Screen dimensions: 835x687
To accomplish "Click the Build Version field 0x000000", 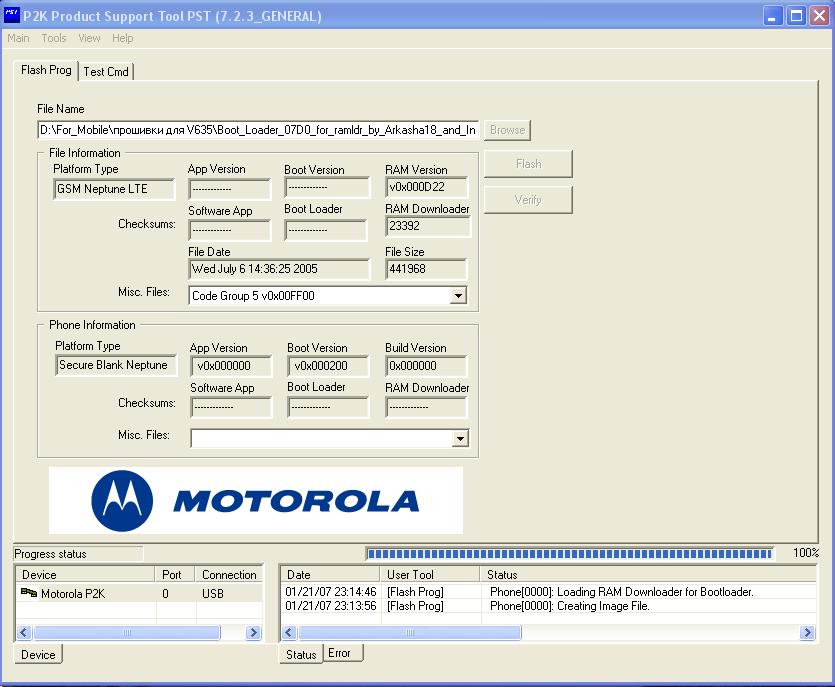I will (x=426, y=366).
